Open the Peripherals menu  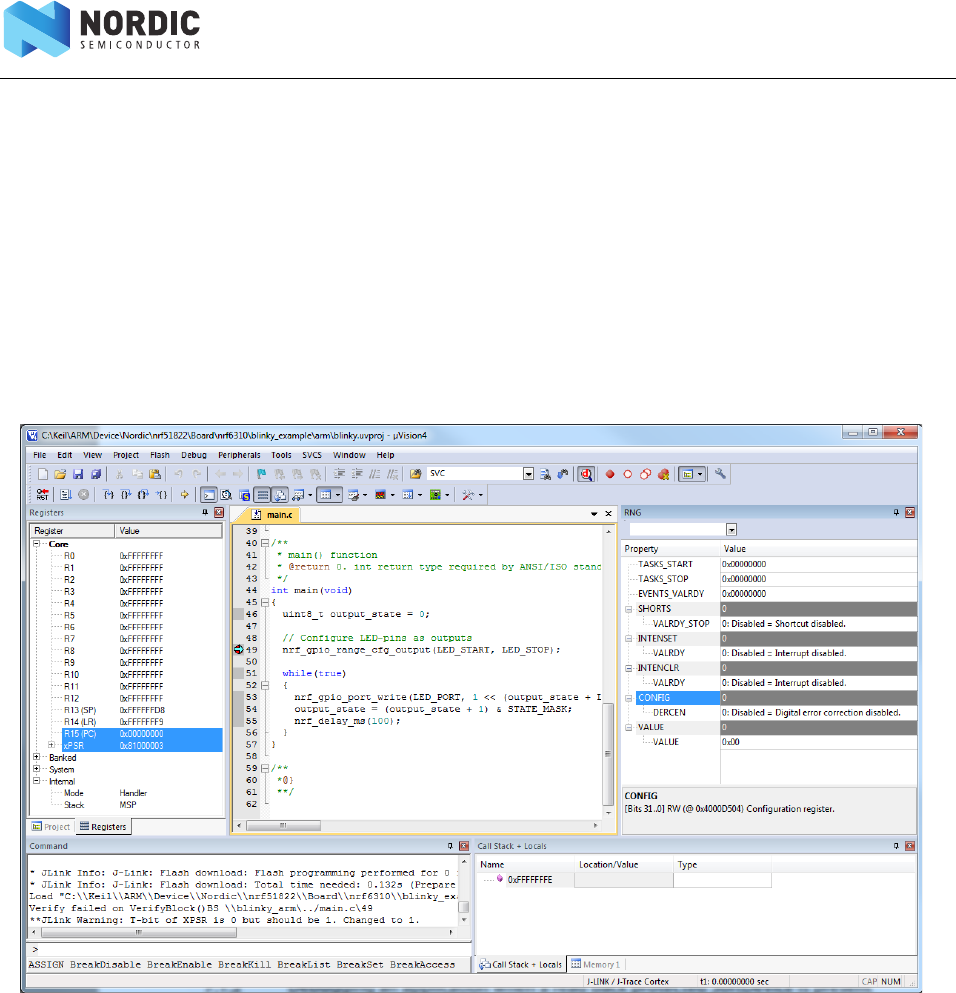click(x=239, y=455)
